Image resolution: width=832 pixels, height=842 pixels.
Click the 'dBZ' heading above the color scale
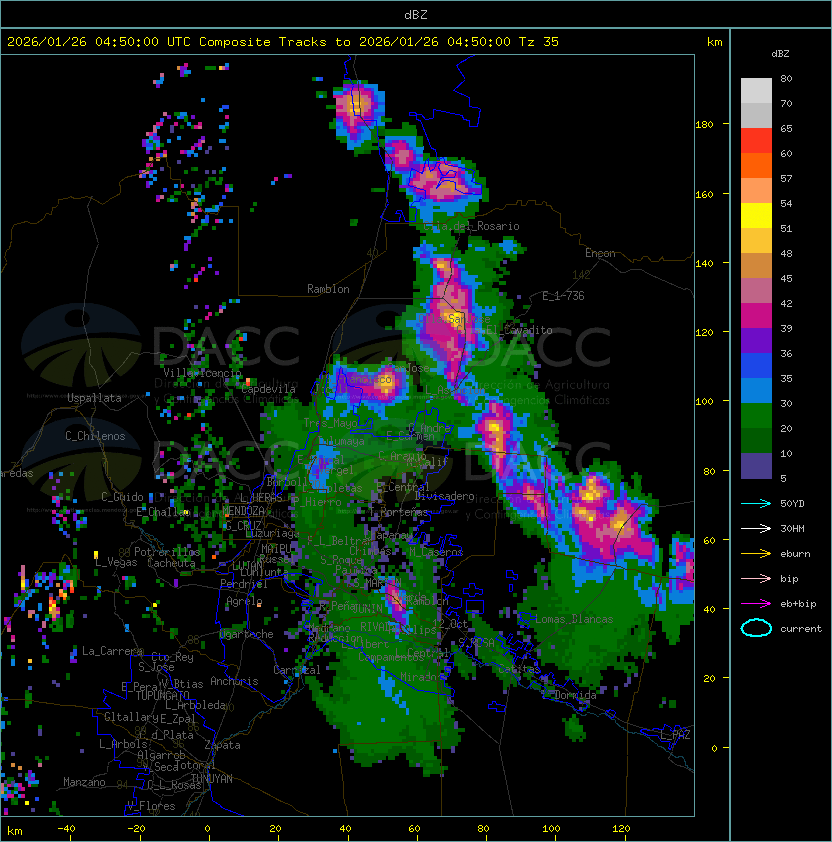(x=780, y=54)
